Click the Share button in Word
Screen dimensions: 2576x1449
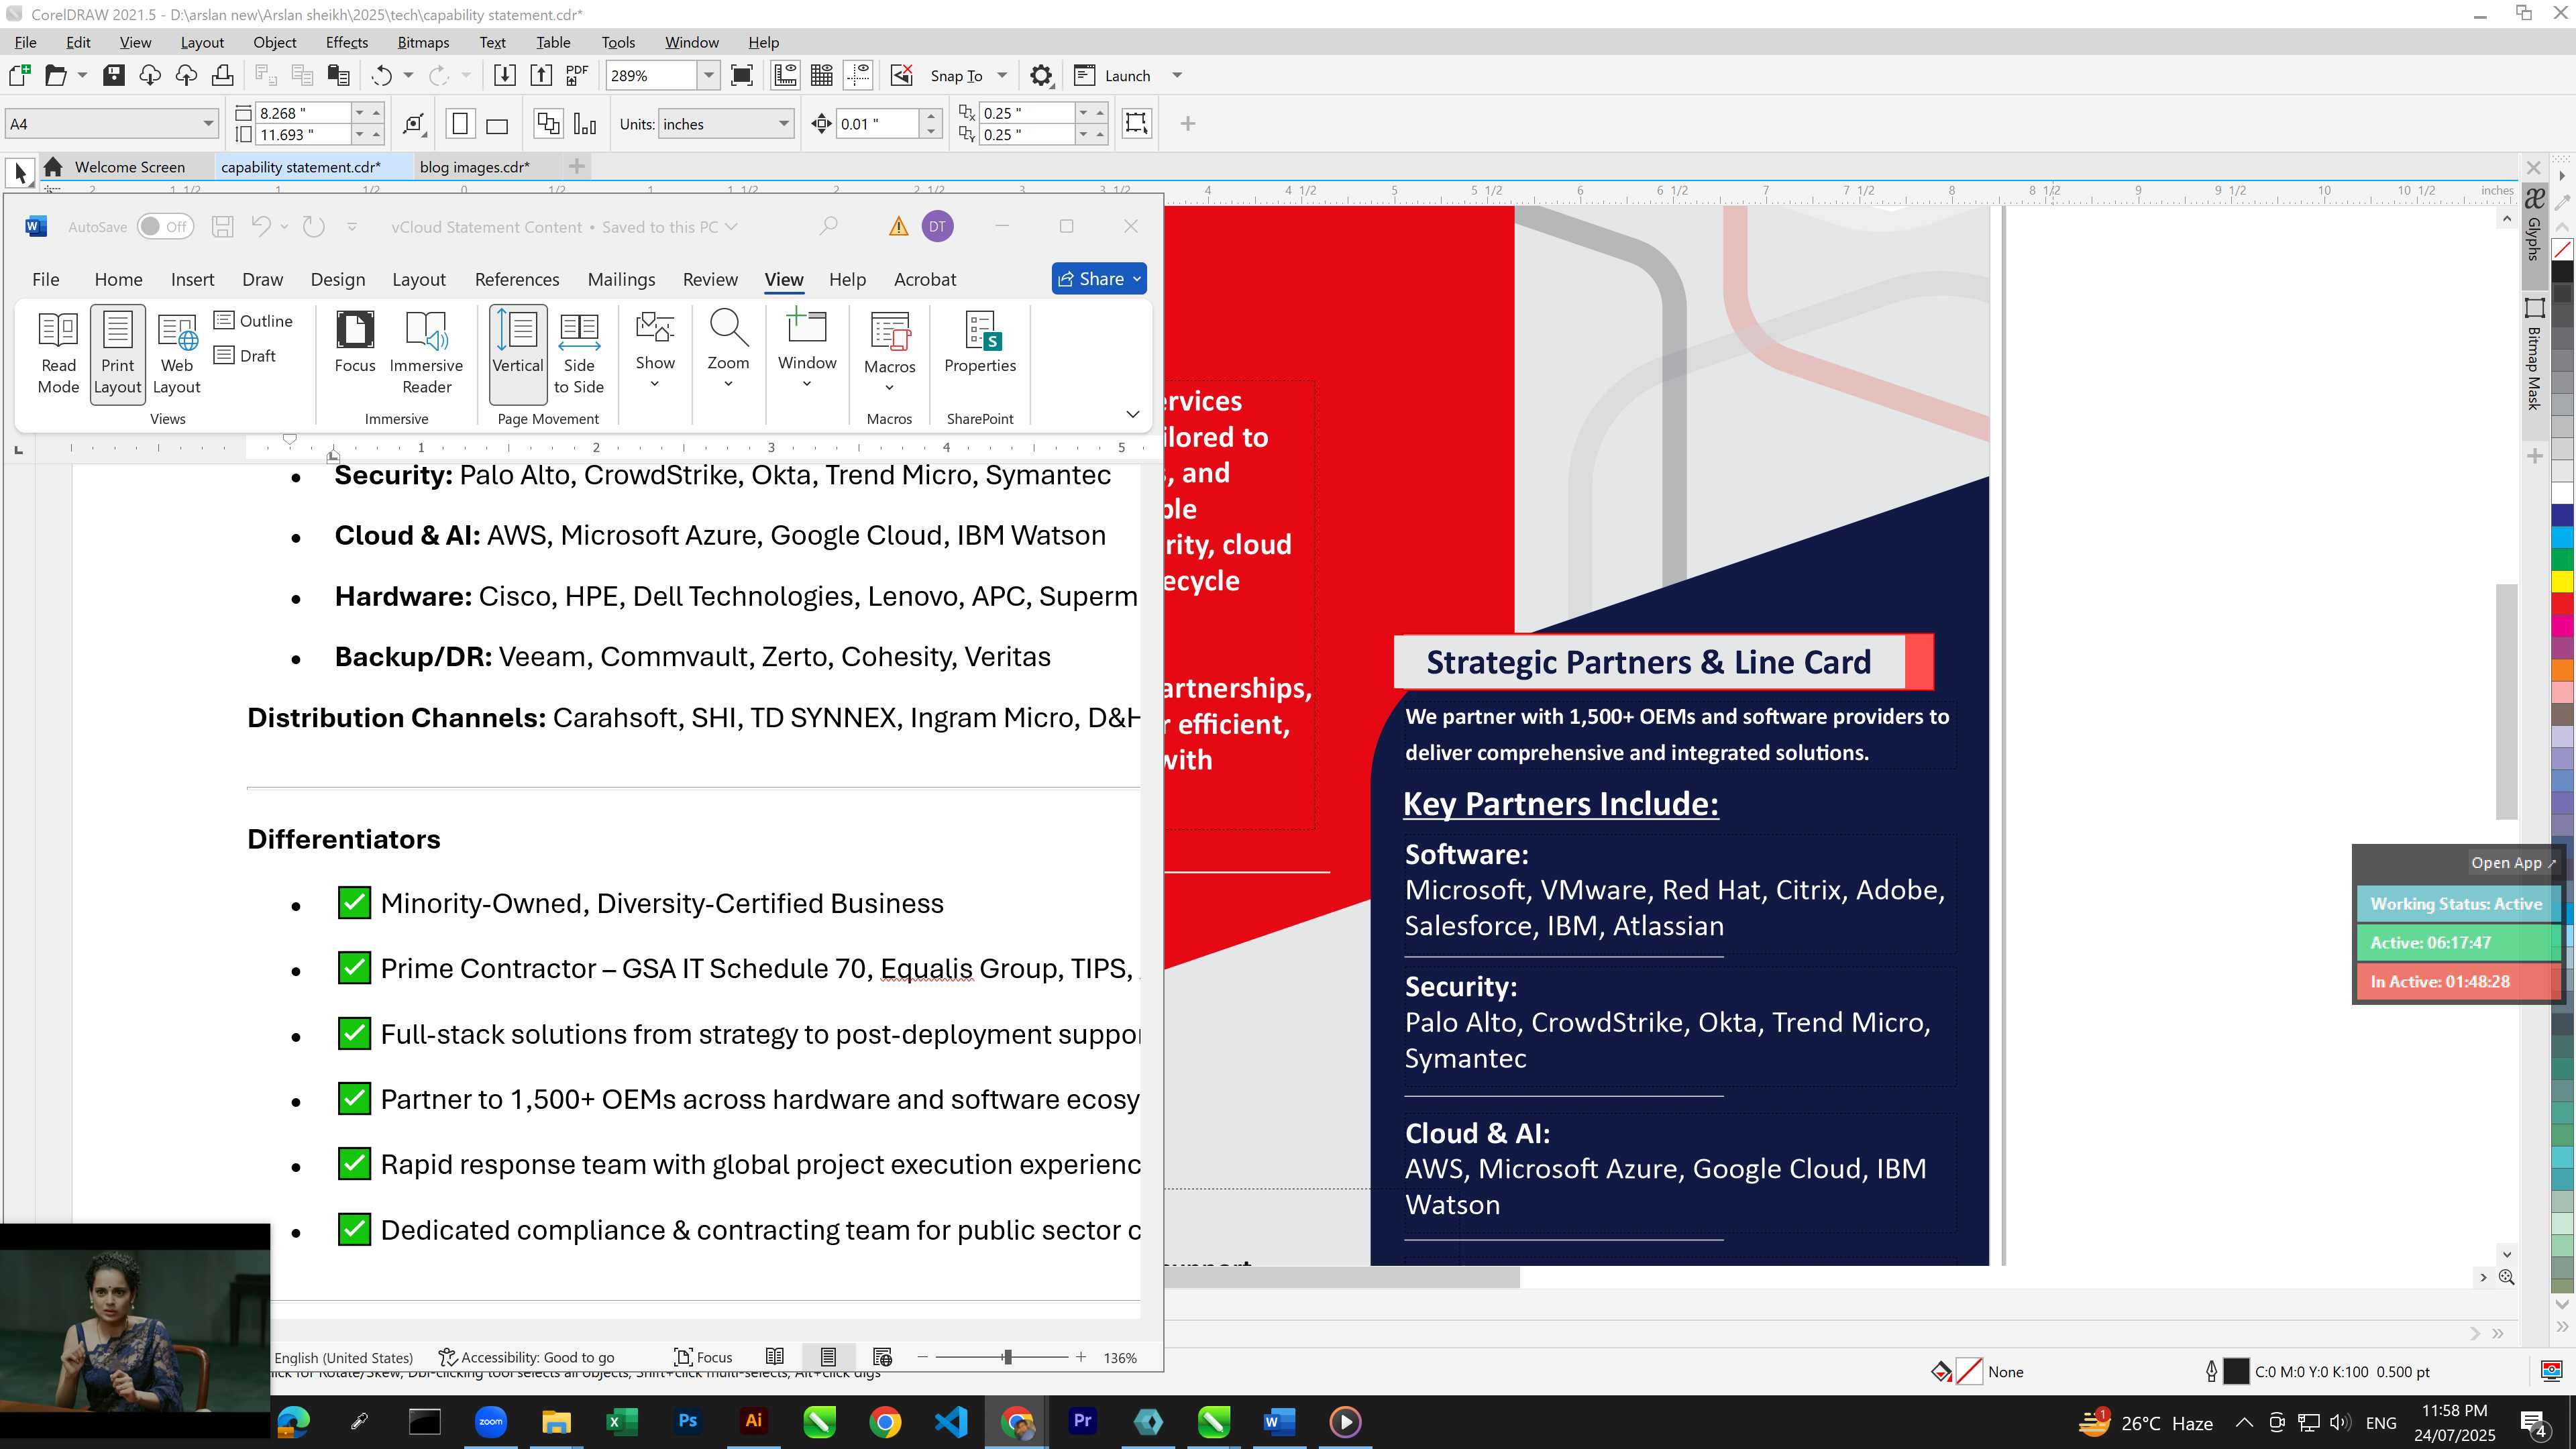point(1098,279)
